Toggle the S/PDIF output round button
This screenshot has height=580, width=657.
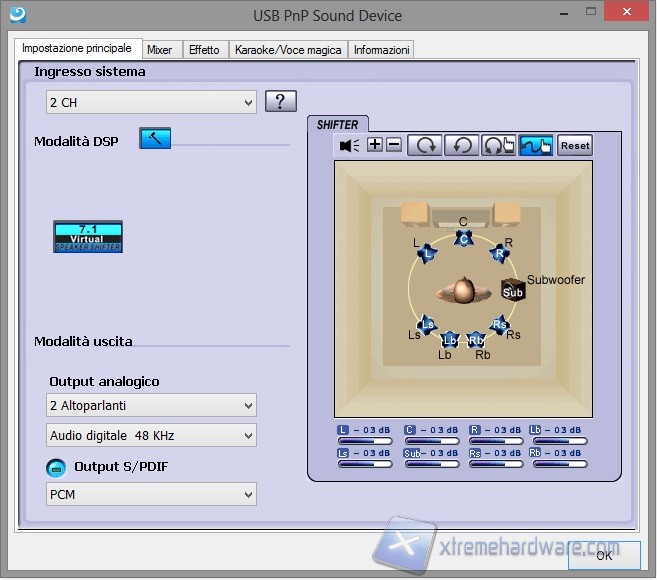click(x=56, y=467)
